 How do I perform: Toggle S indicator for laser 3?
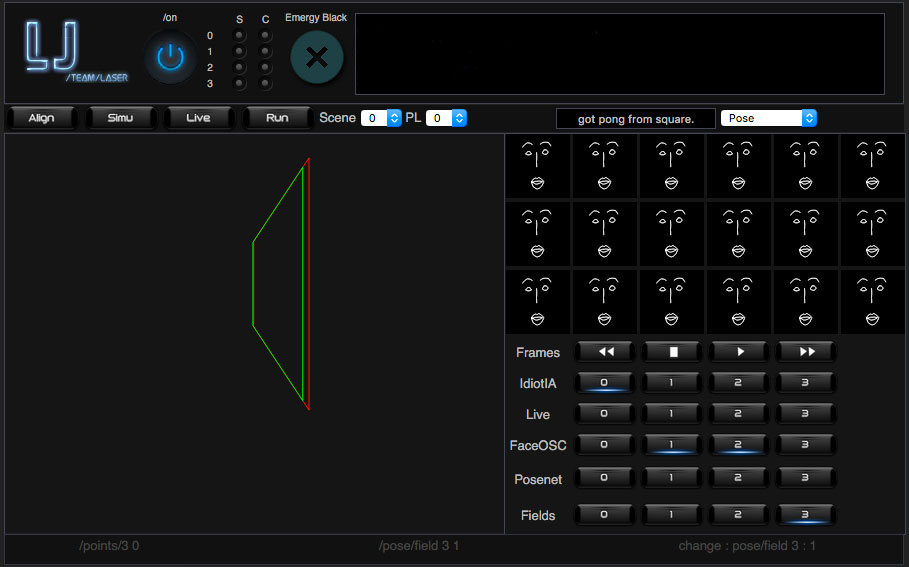[239, 83]
